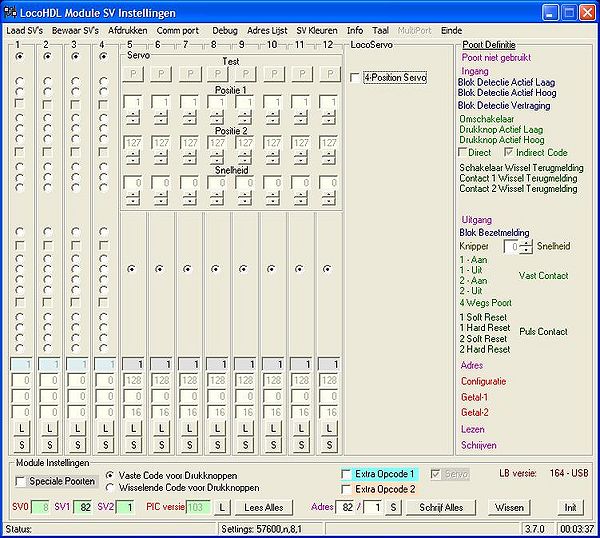Screen dimensions: 600x538
Task: Click the S write button for port 1
Action: coord(21,445)
